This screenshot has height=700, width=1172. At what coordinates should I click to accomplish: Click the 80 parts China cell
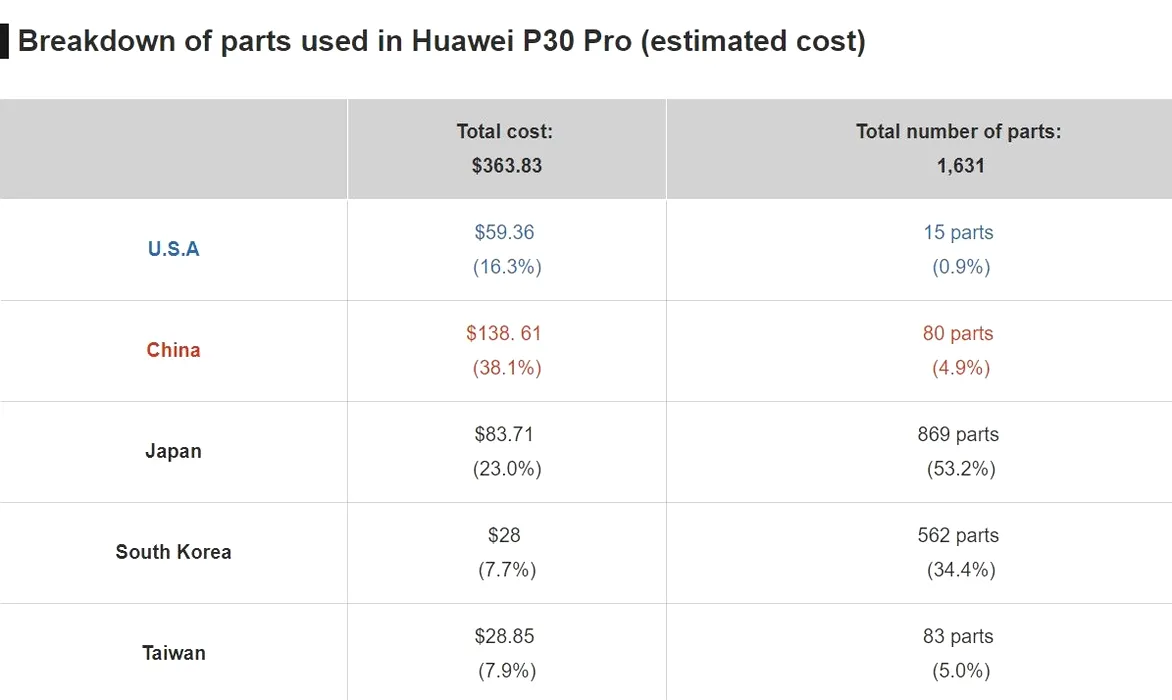(x=958, y=350)
